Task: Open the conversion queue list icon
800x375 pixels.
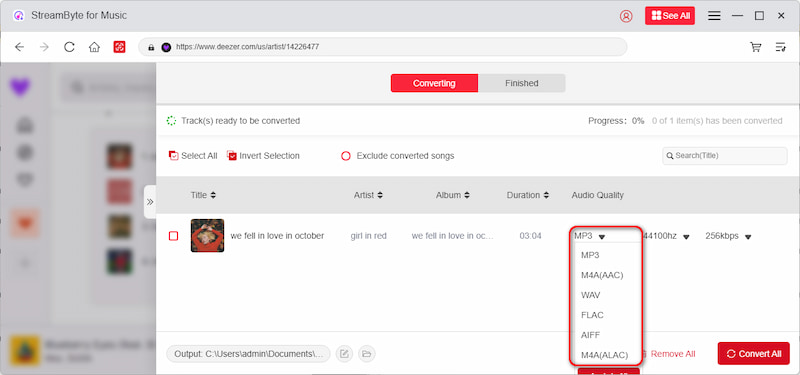Action: [x=781, y=47]
